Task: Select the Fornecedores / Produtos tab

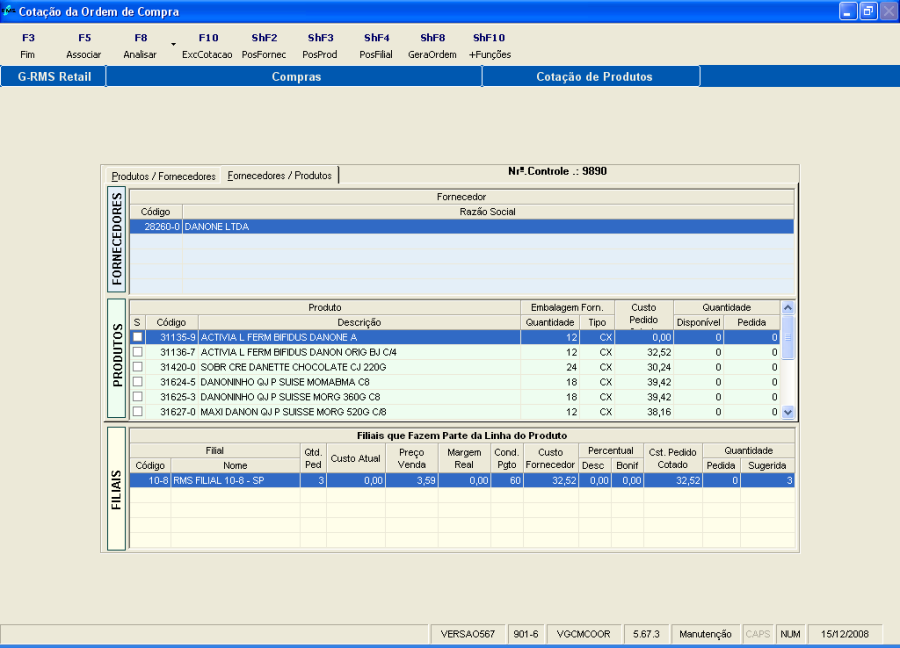Action: tap(280, 175)
